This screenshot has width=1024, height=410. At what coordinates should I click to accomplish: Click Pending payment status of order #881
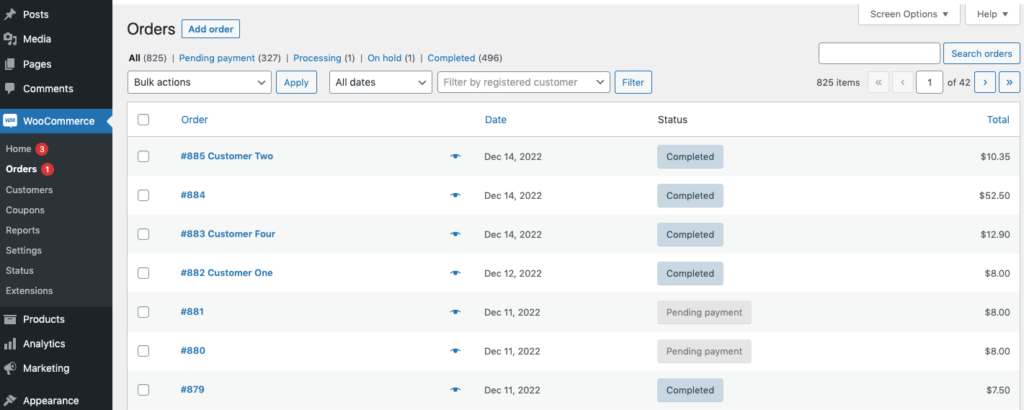click(704, 312)
